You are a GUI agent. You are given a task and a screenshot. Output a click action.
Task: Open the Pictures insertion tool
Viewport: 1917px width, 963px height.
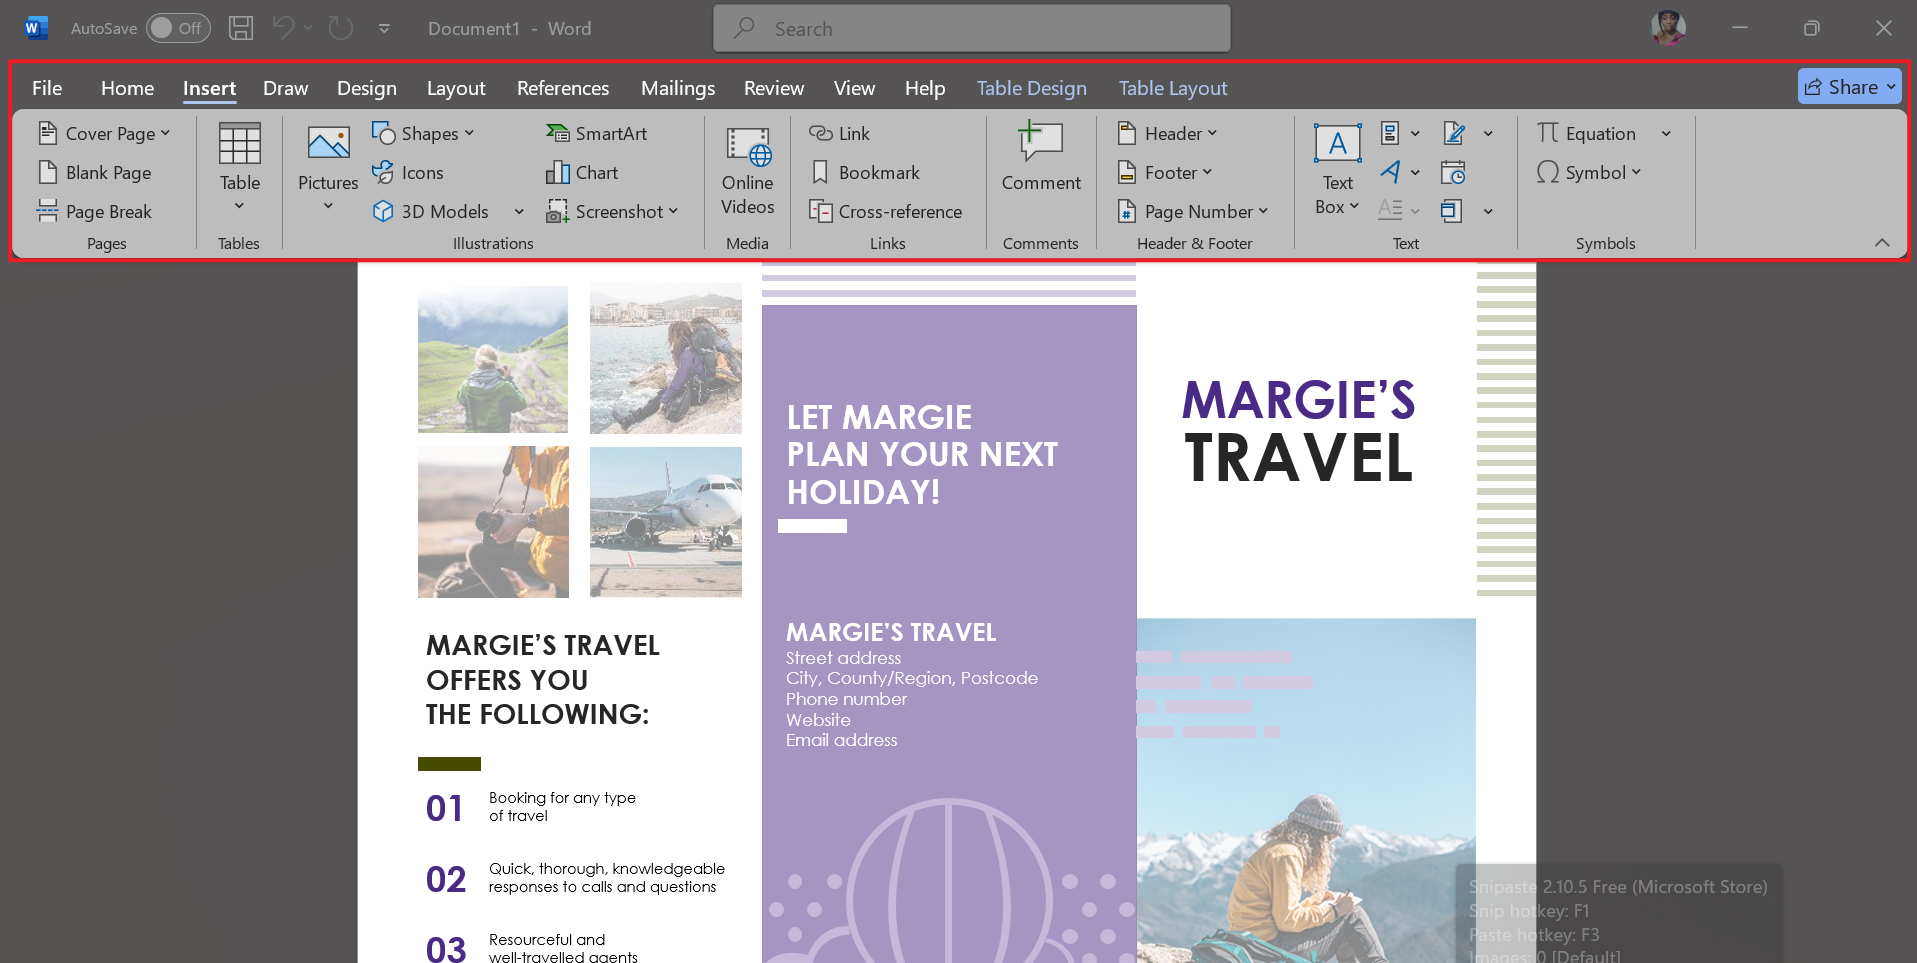coord(327,165)
